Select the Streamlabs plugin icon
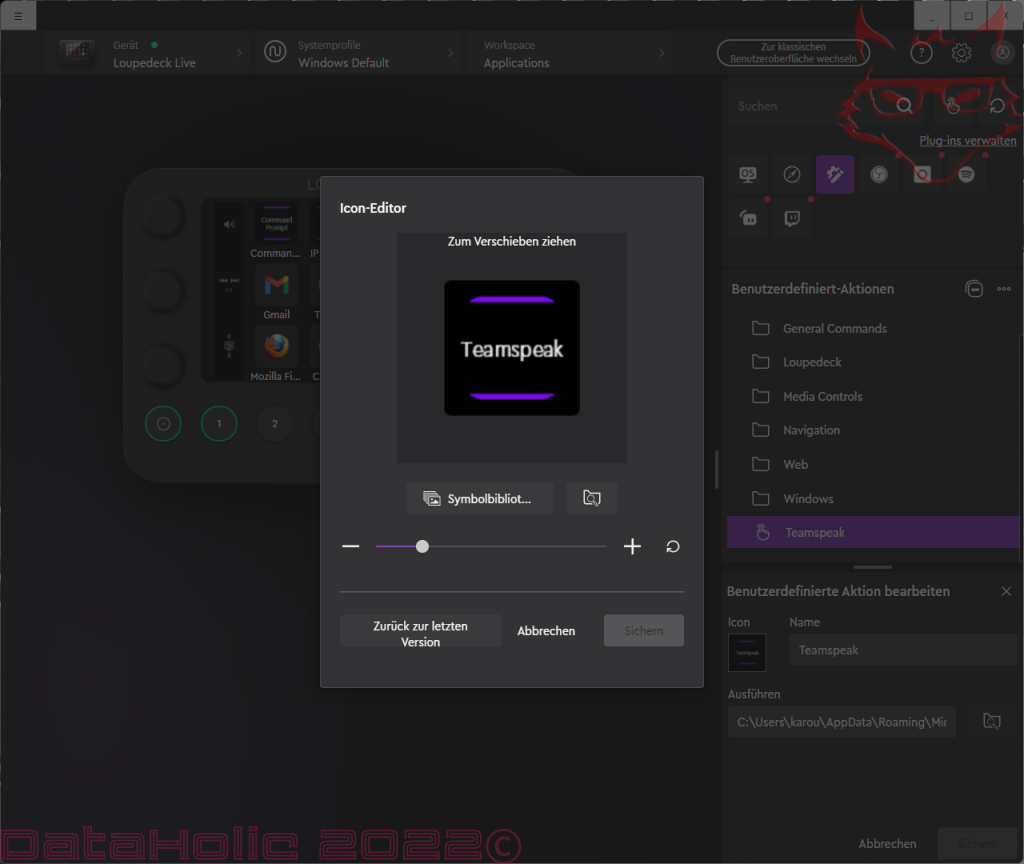 coord(748,218)
